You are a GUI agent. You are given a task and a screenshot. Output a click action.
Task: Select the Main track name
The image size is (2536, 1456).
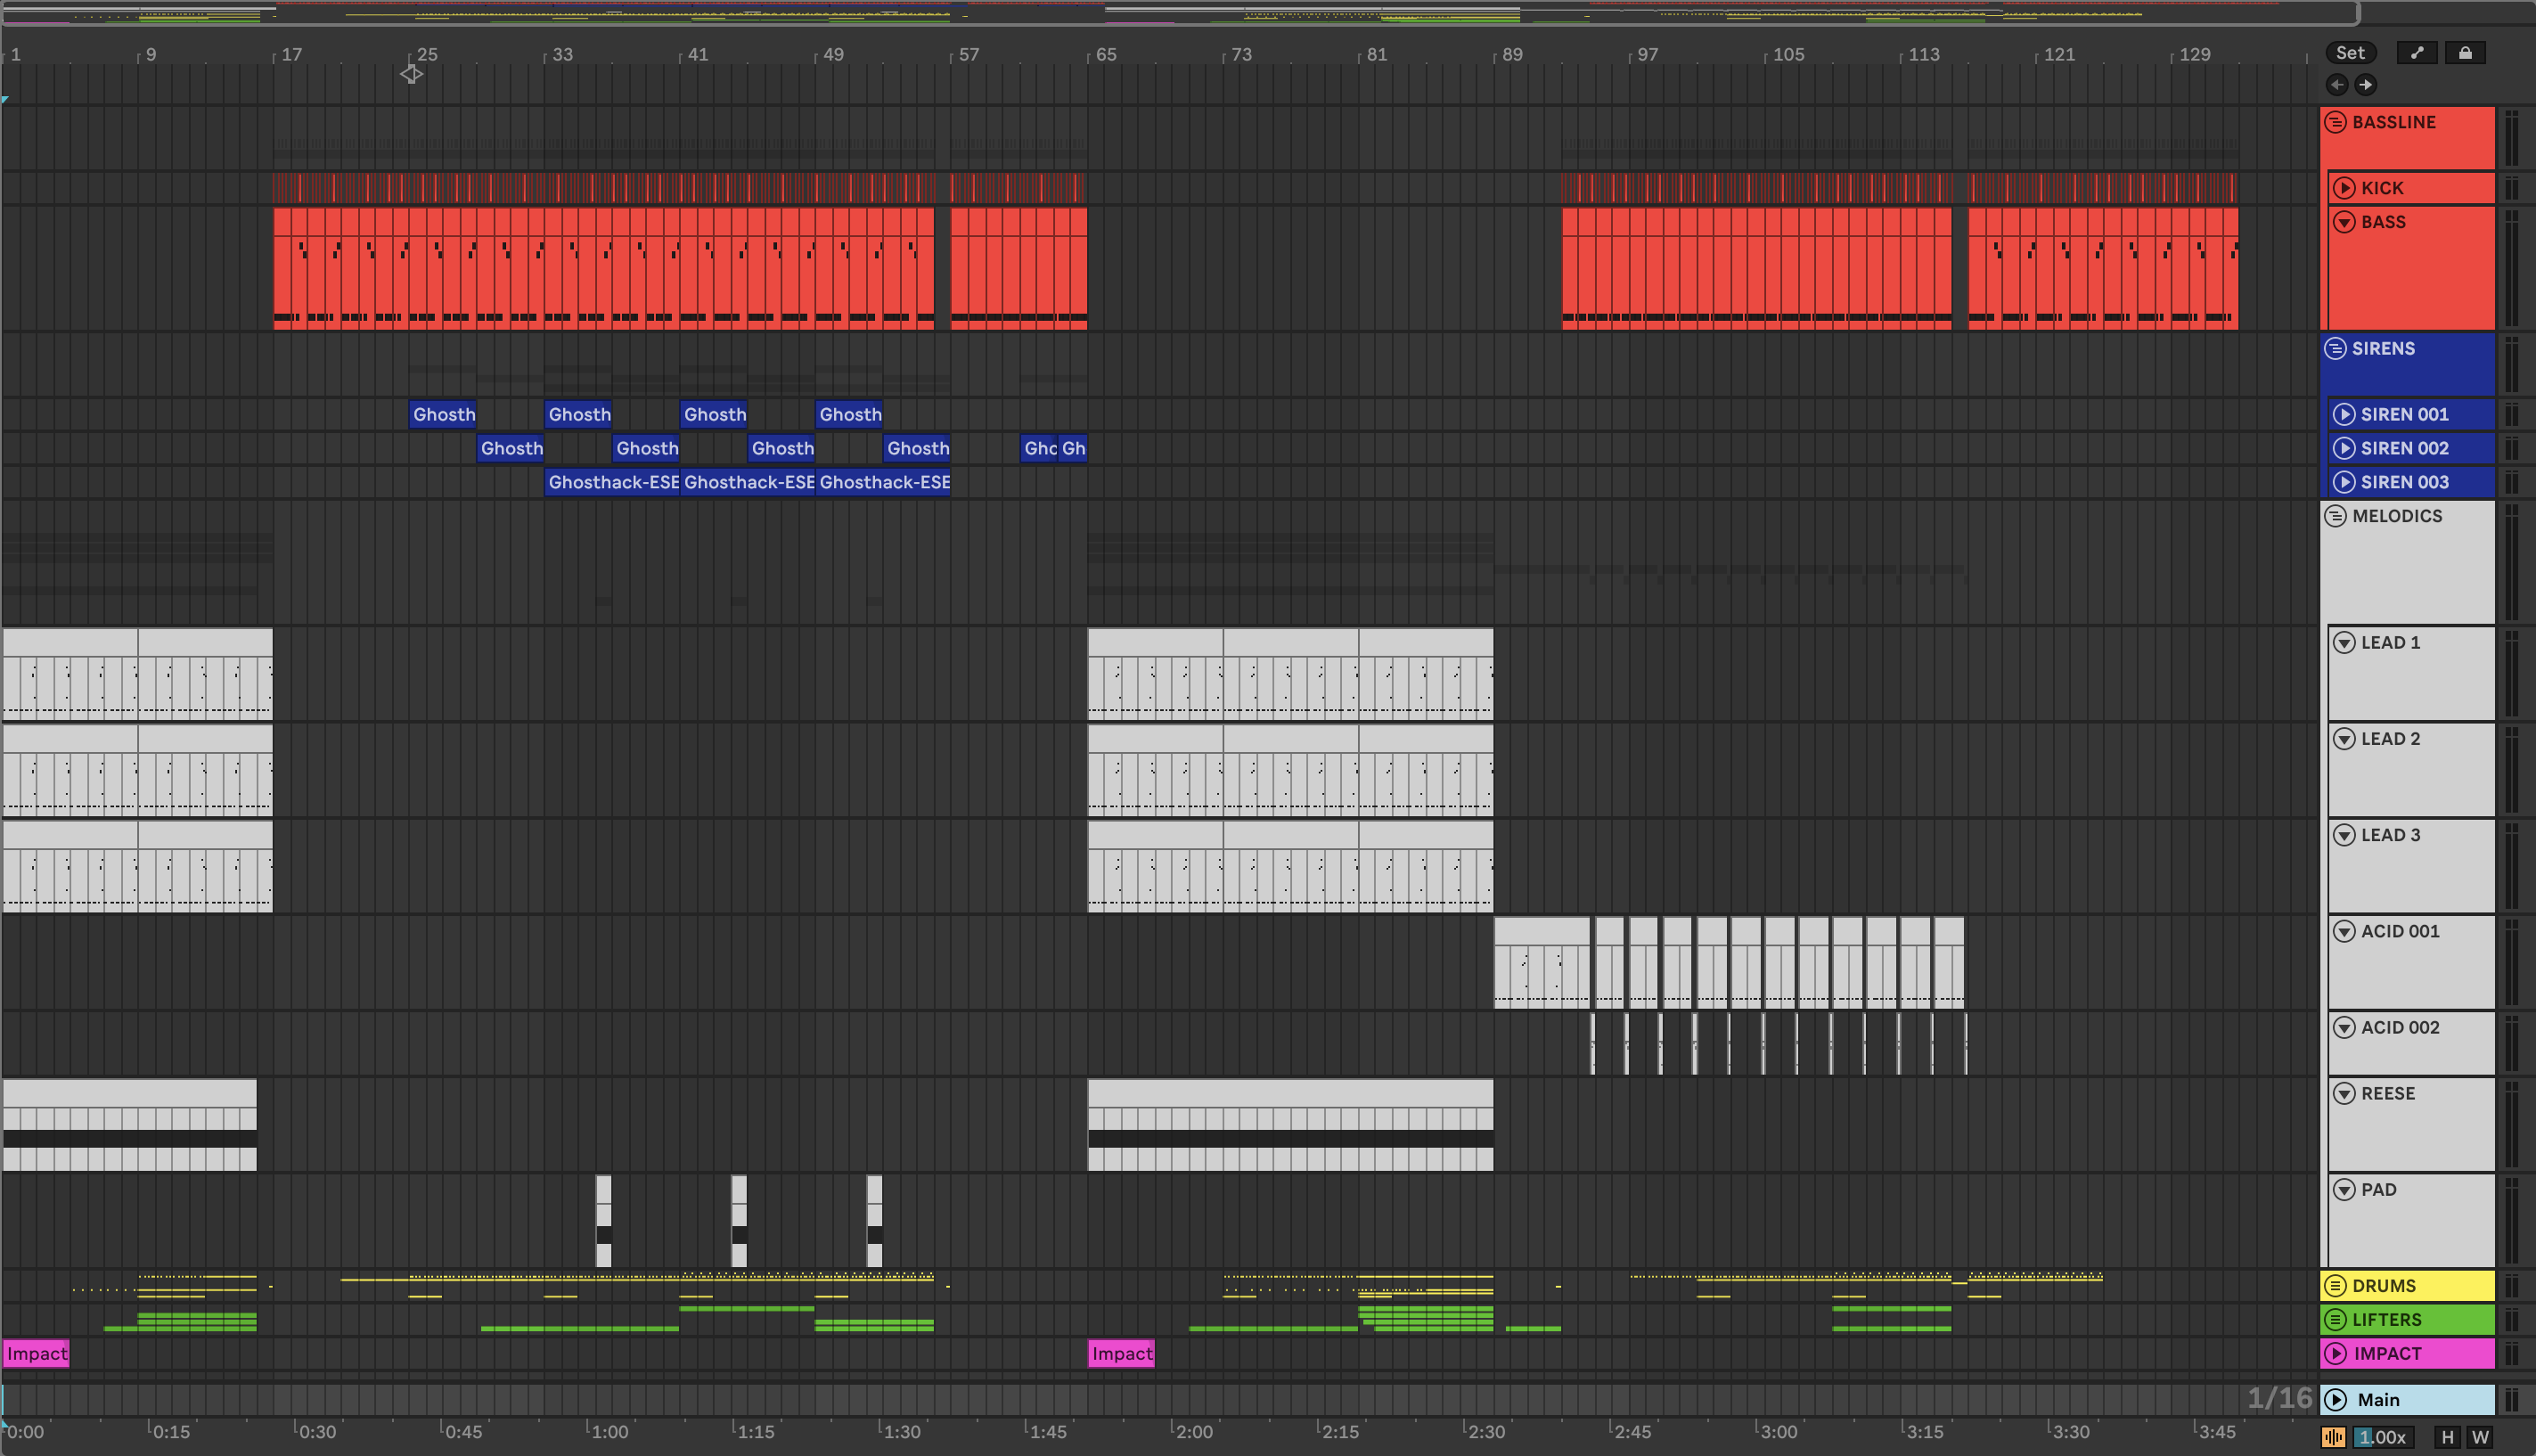[2378, 1400]
